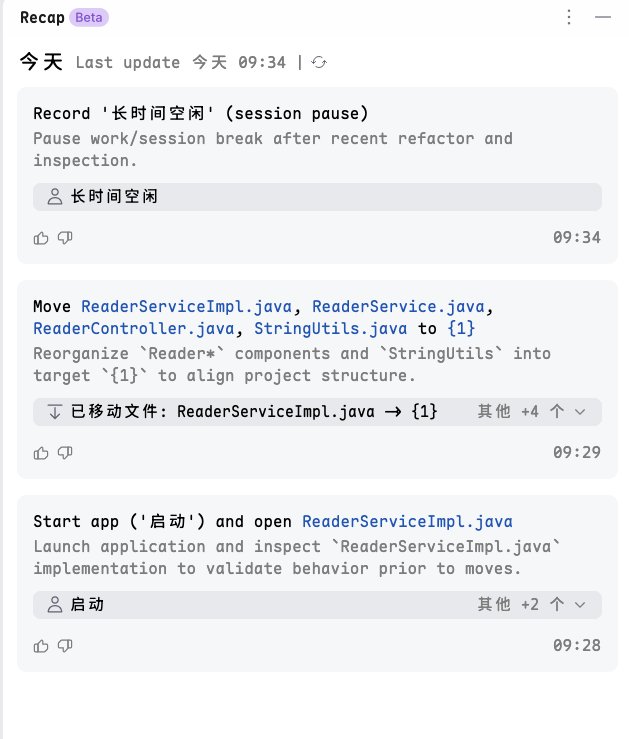629x739 pixels.
Task: Open ReaderServiceImpl.java link in Start app entry
Action: click(407, 521)
